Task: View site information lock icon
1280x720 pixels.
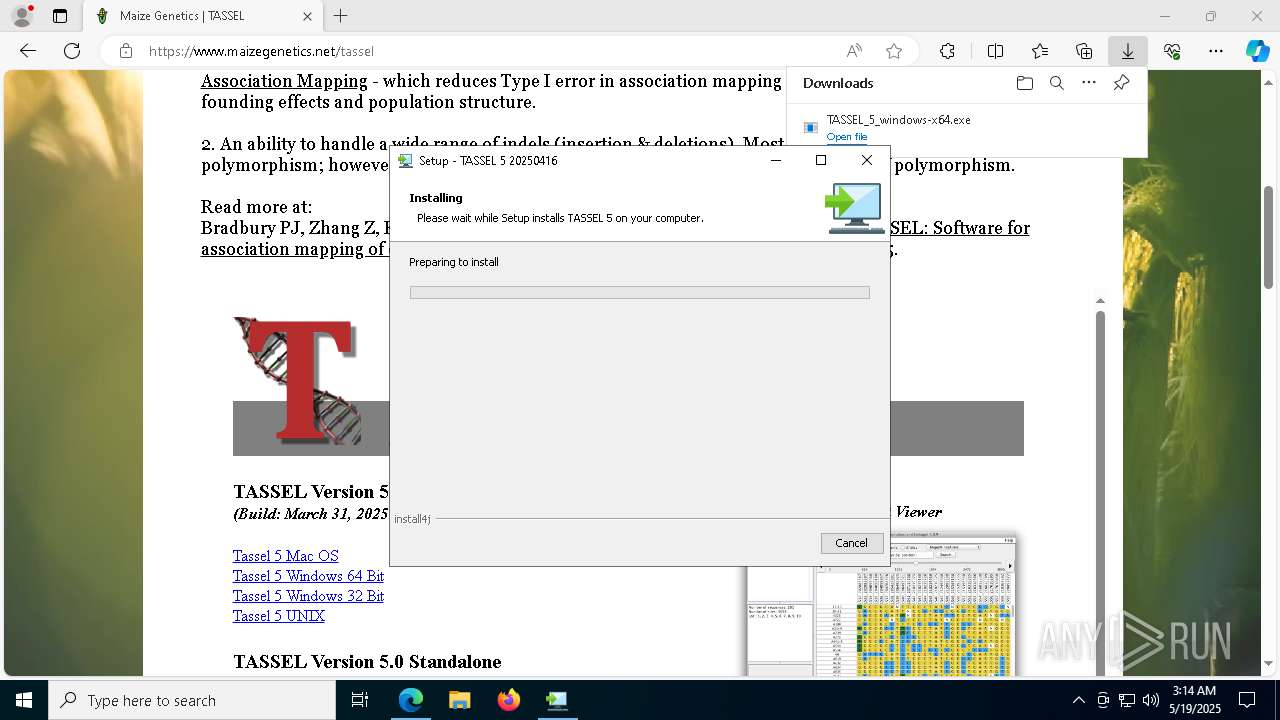Action: [x=125, y=51]
